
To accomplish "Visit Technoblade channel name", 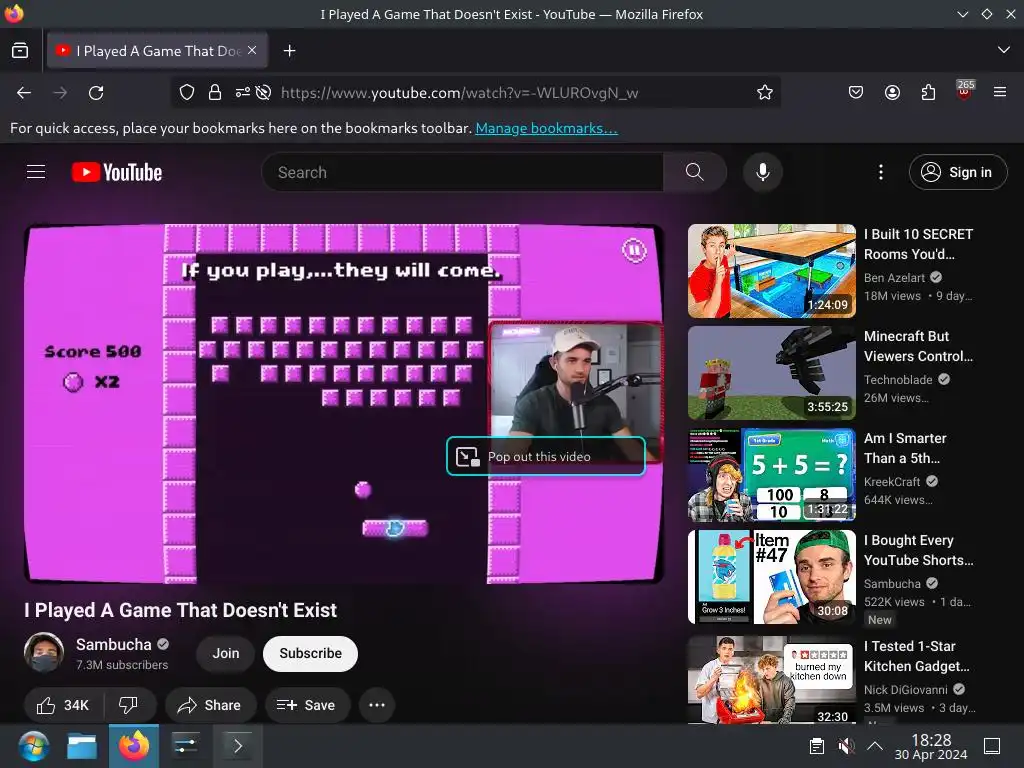I will [898, 379].
